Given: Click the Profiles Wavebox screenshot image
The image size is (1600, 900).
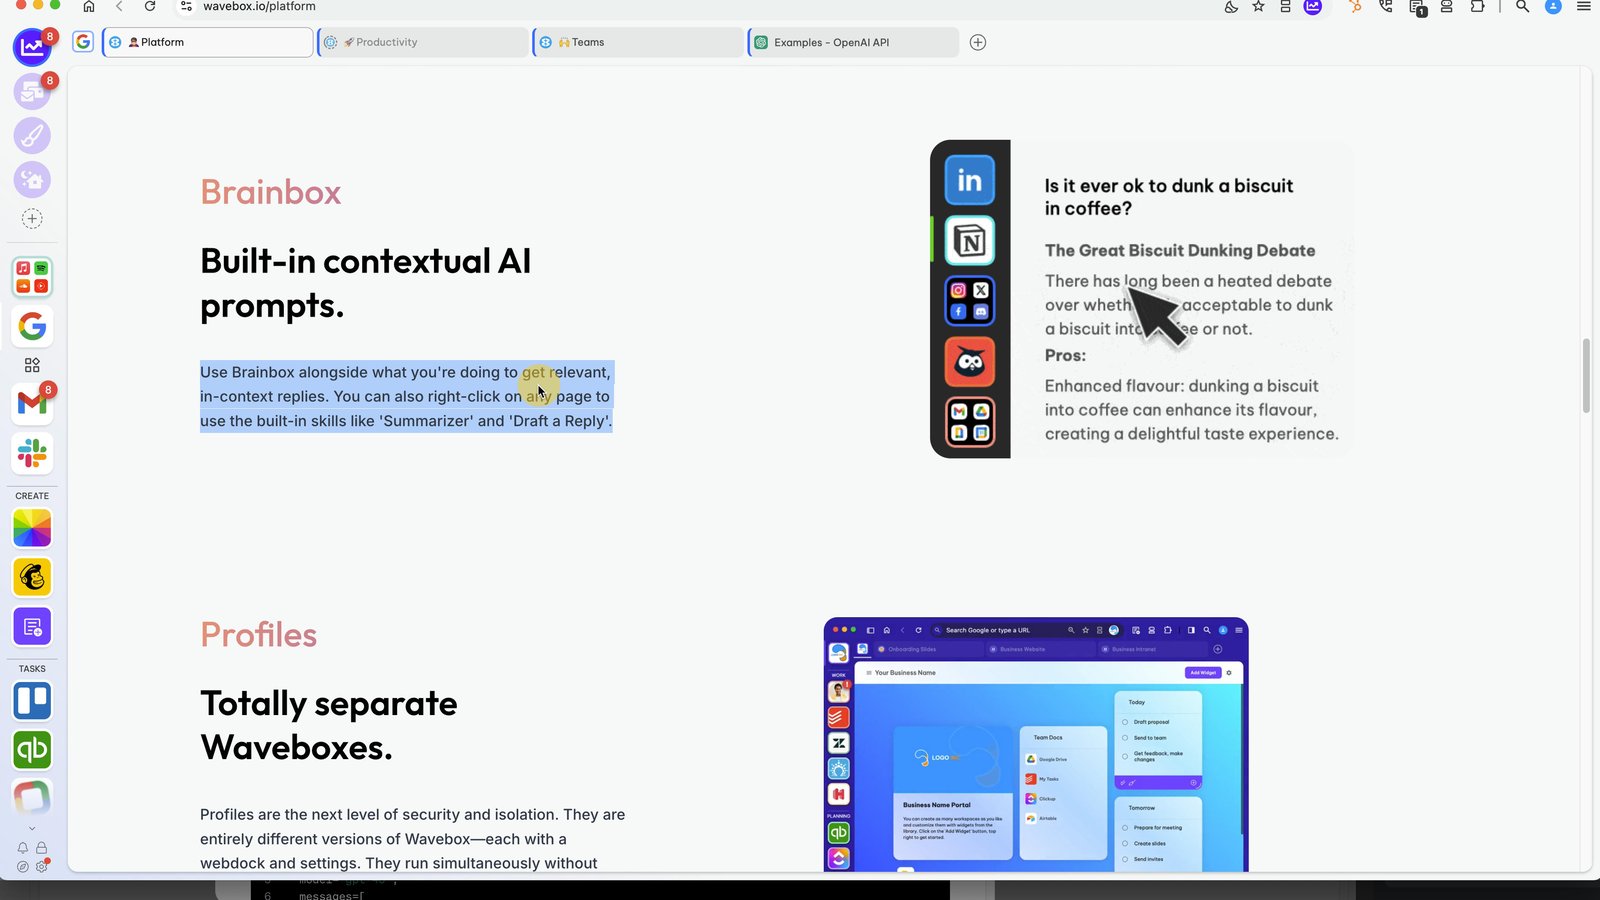Looking at the screenshot, I should click(1036, 744).
